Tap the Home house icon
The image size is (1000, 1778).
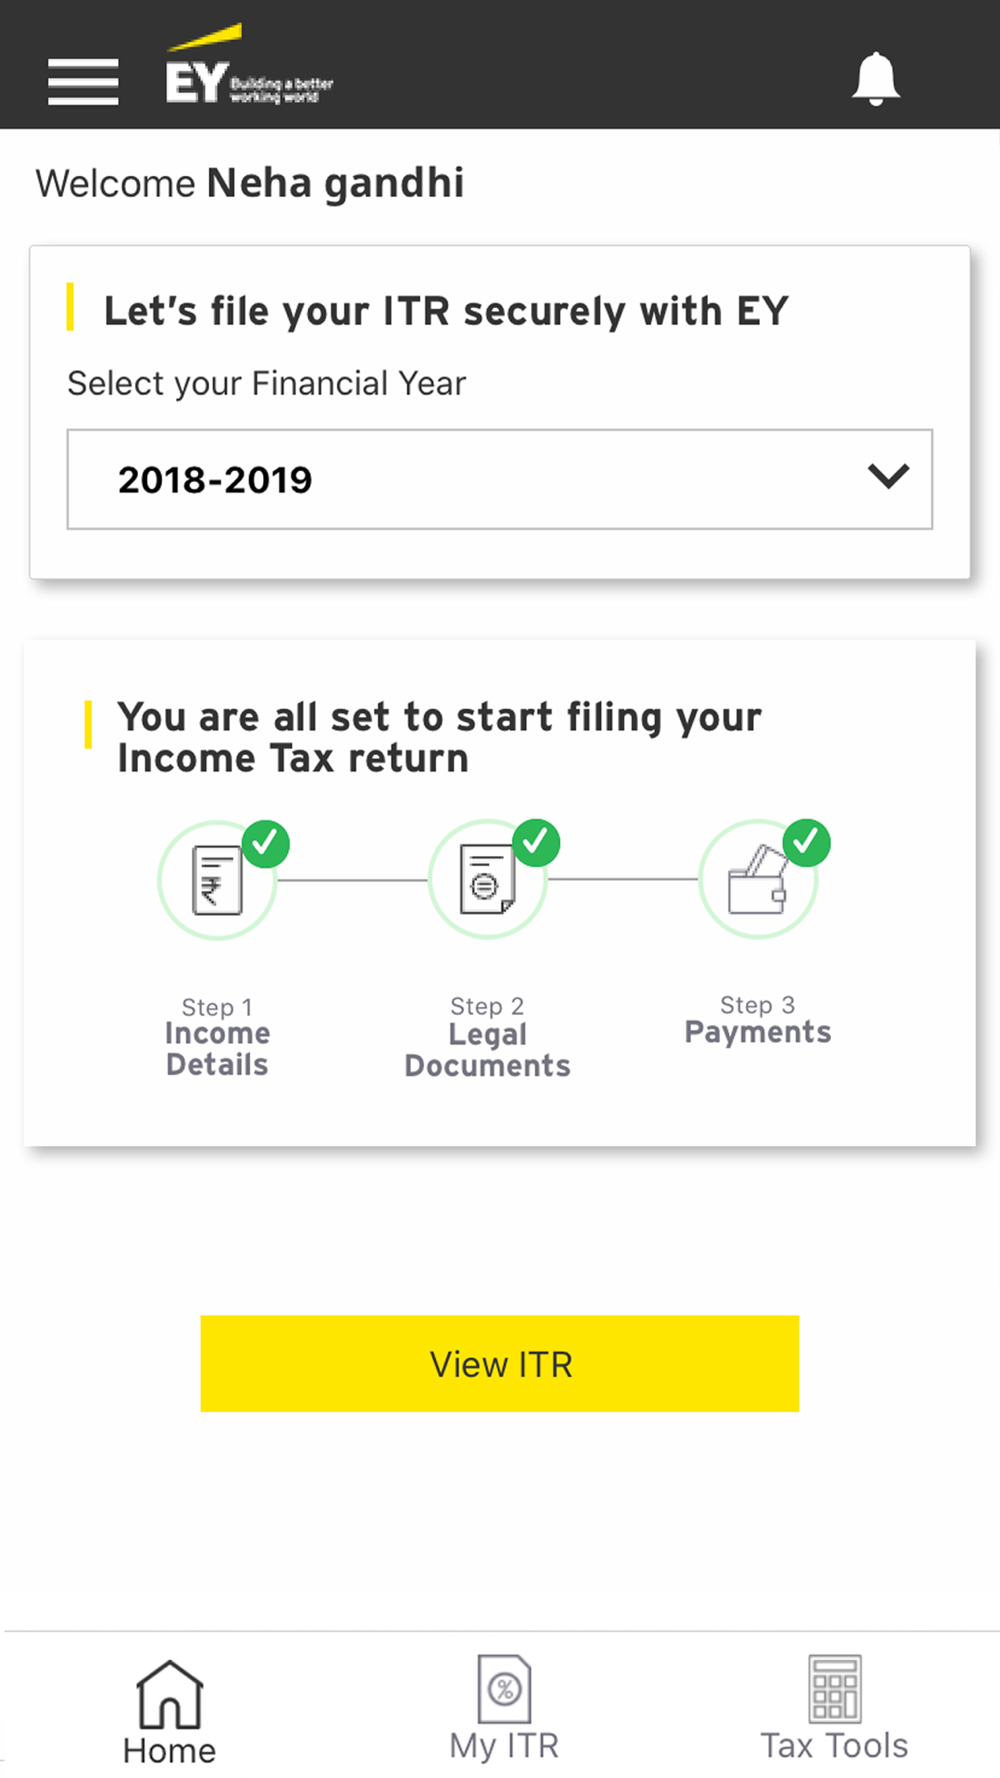pos(169,1694)
